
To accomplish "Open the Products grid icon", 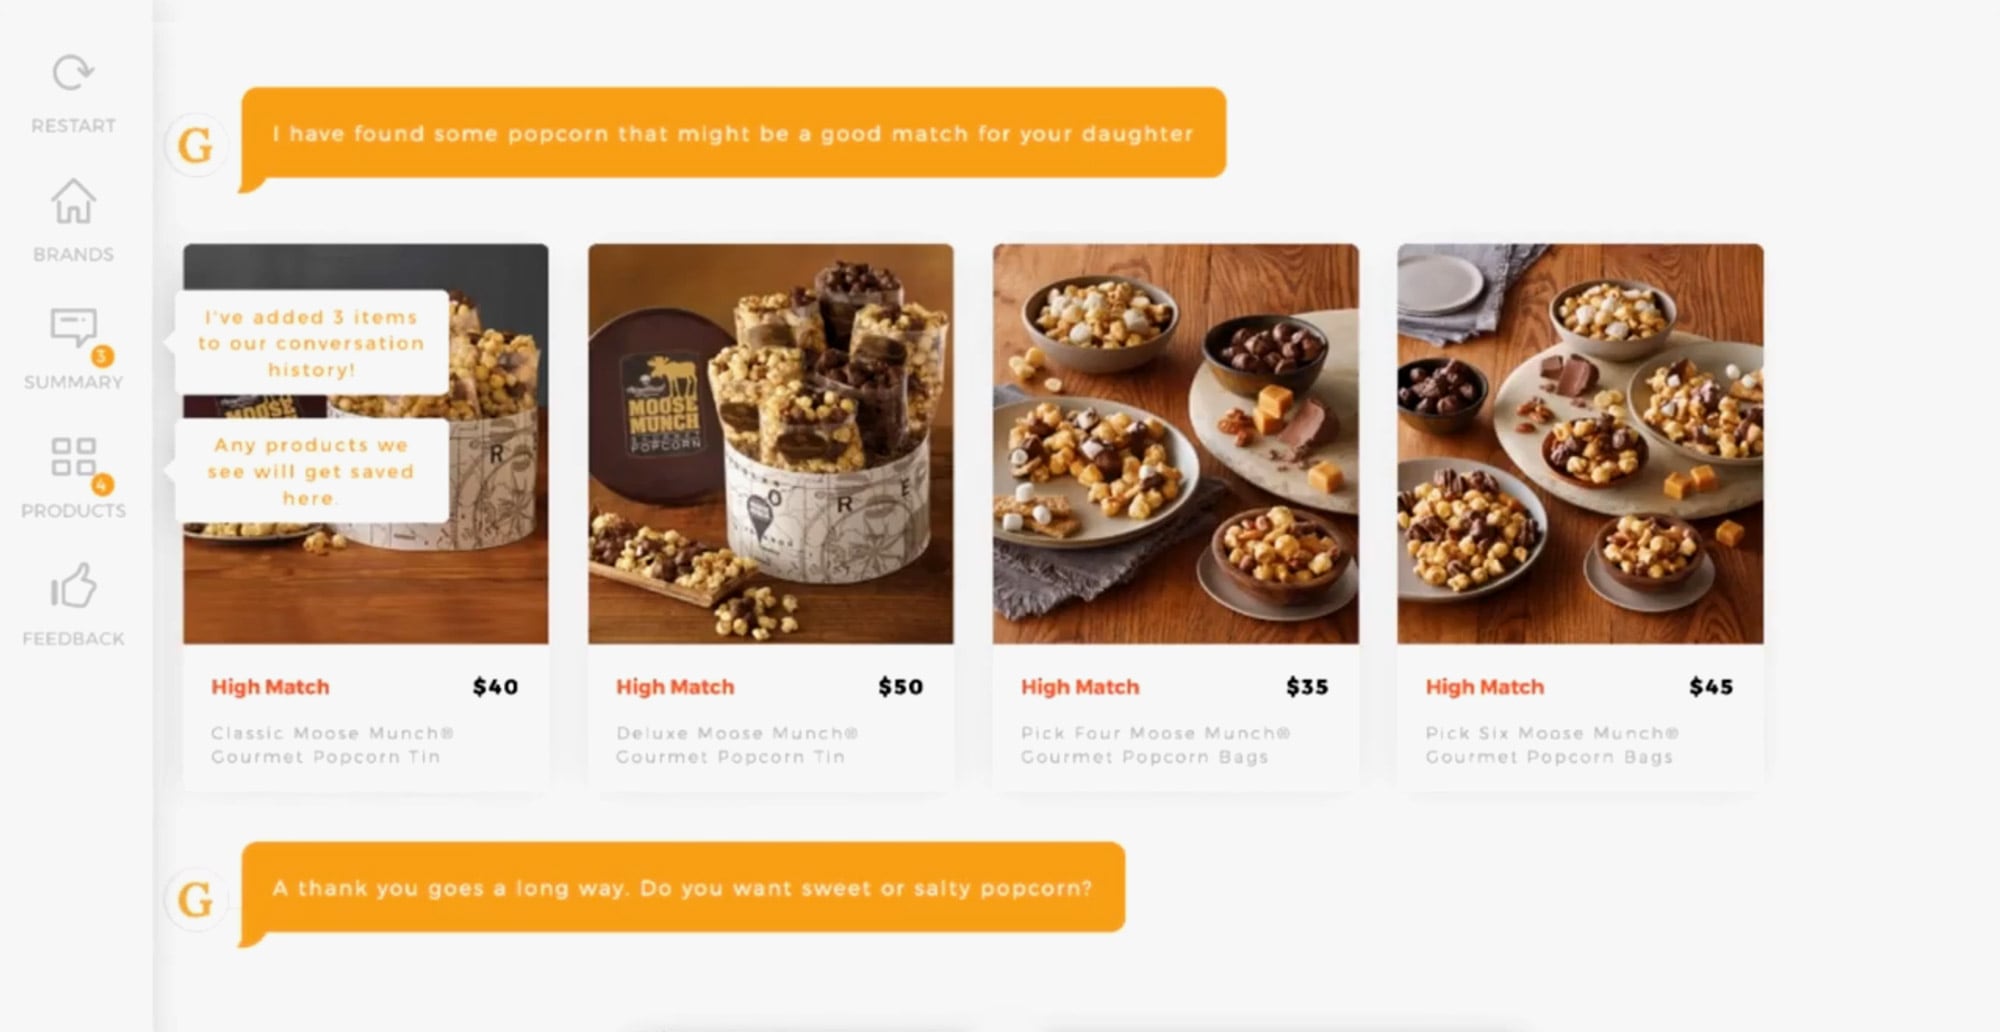I will tap(73, 456).
